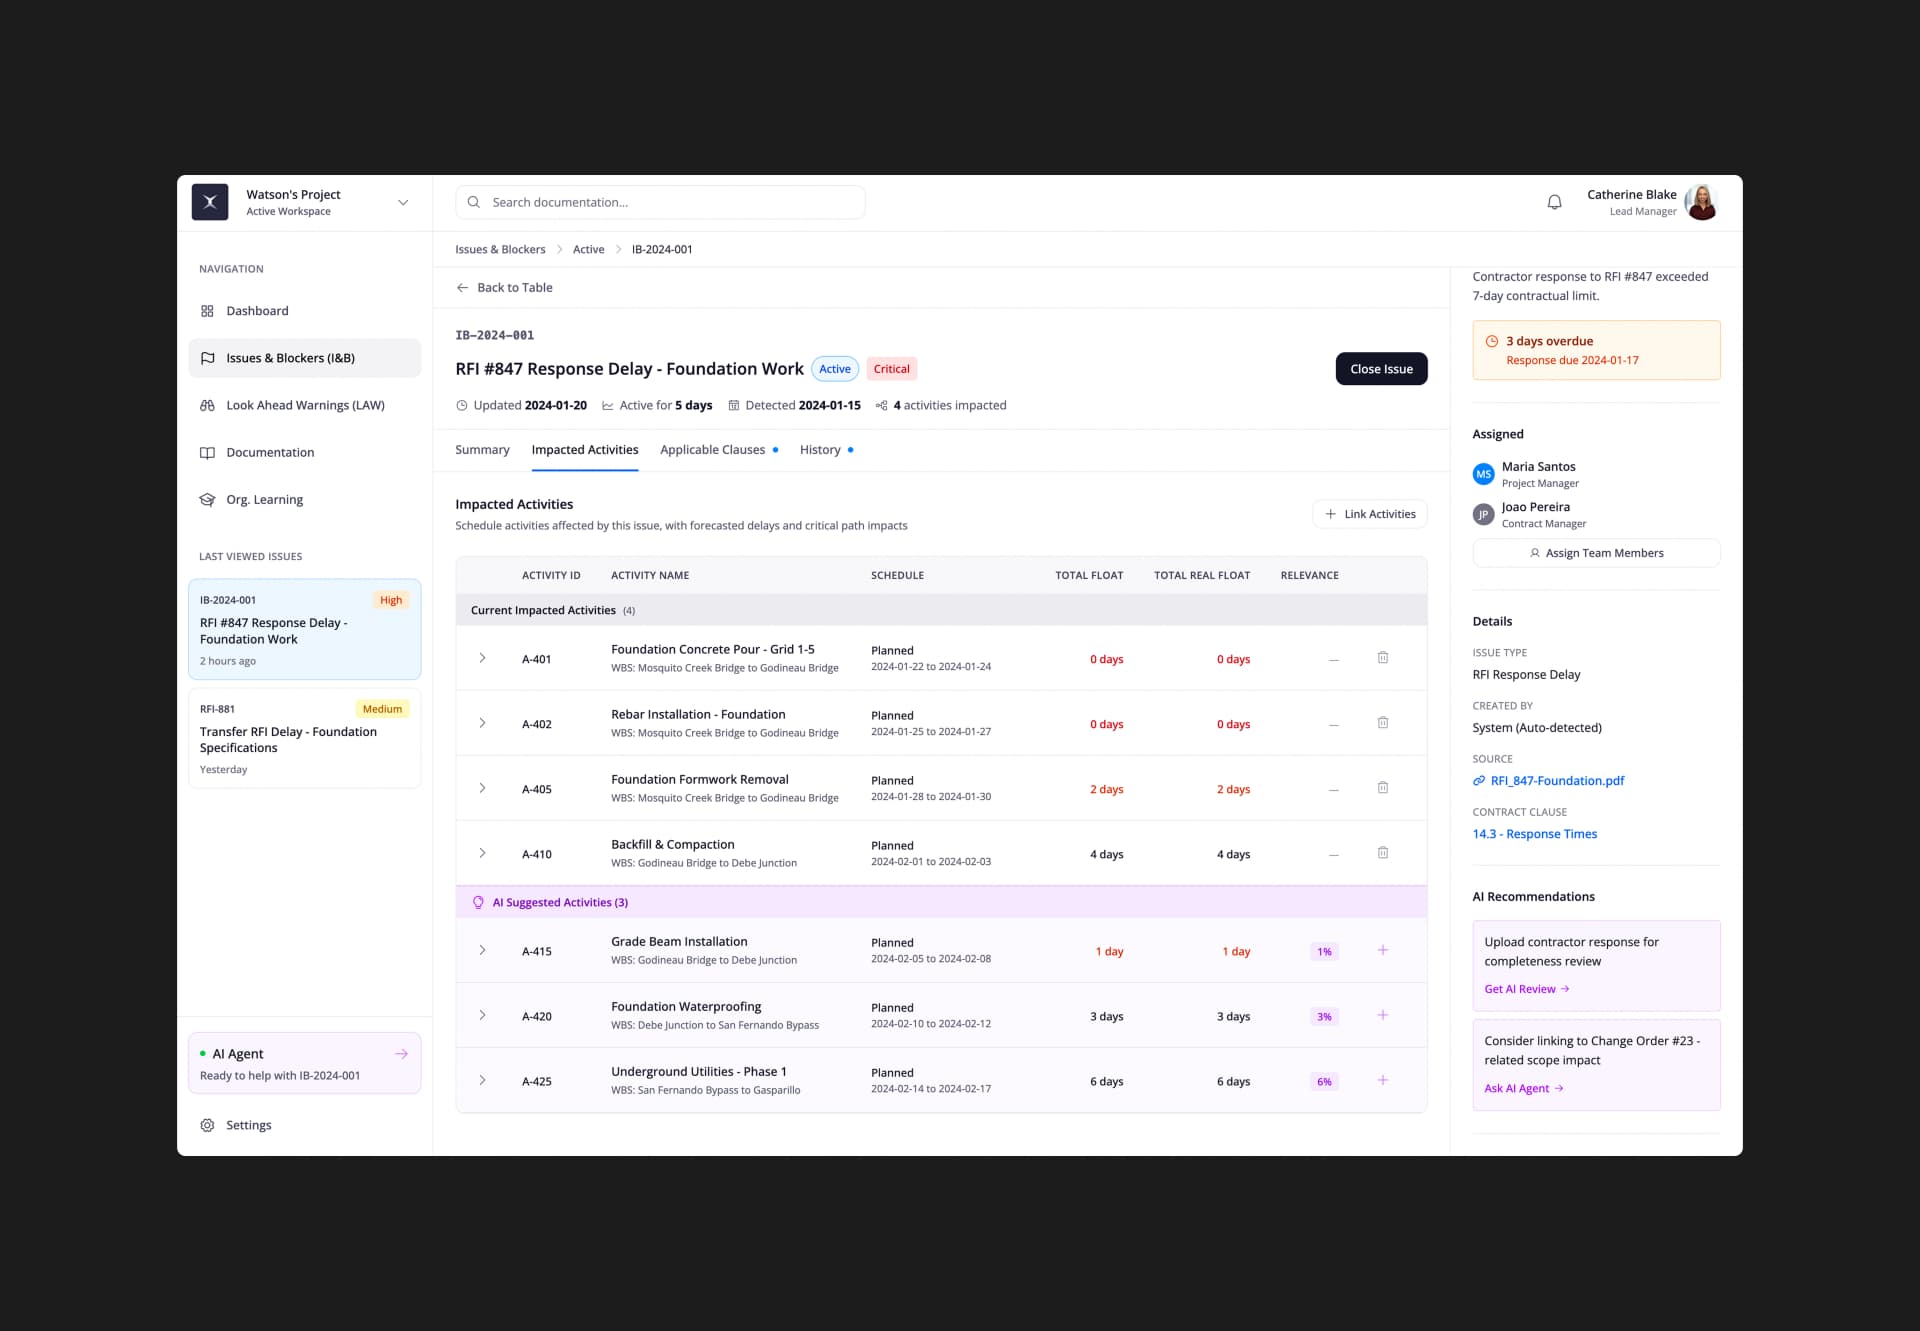Go to Look Ahead Warnings (LAW)

[304, 406]
